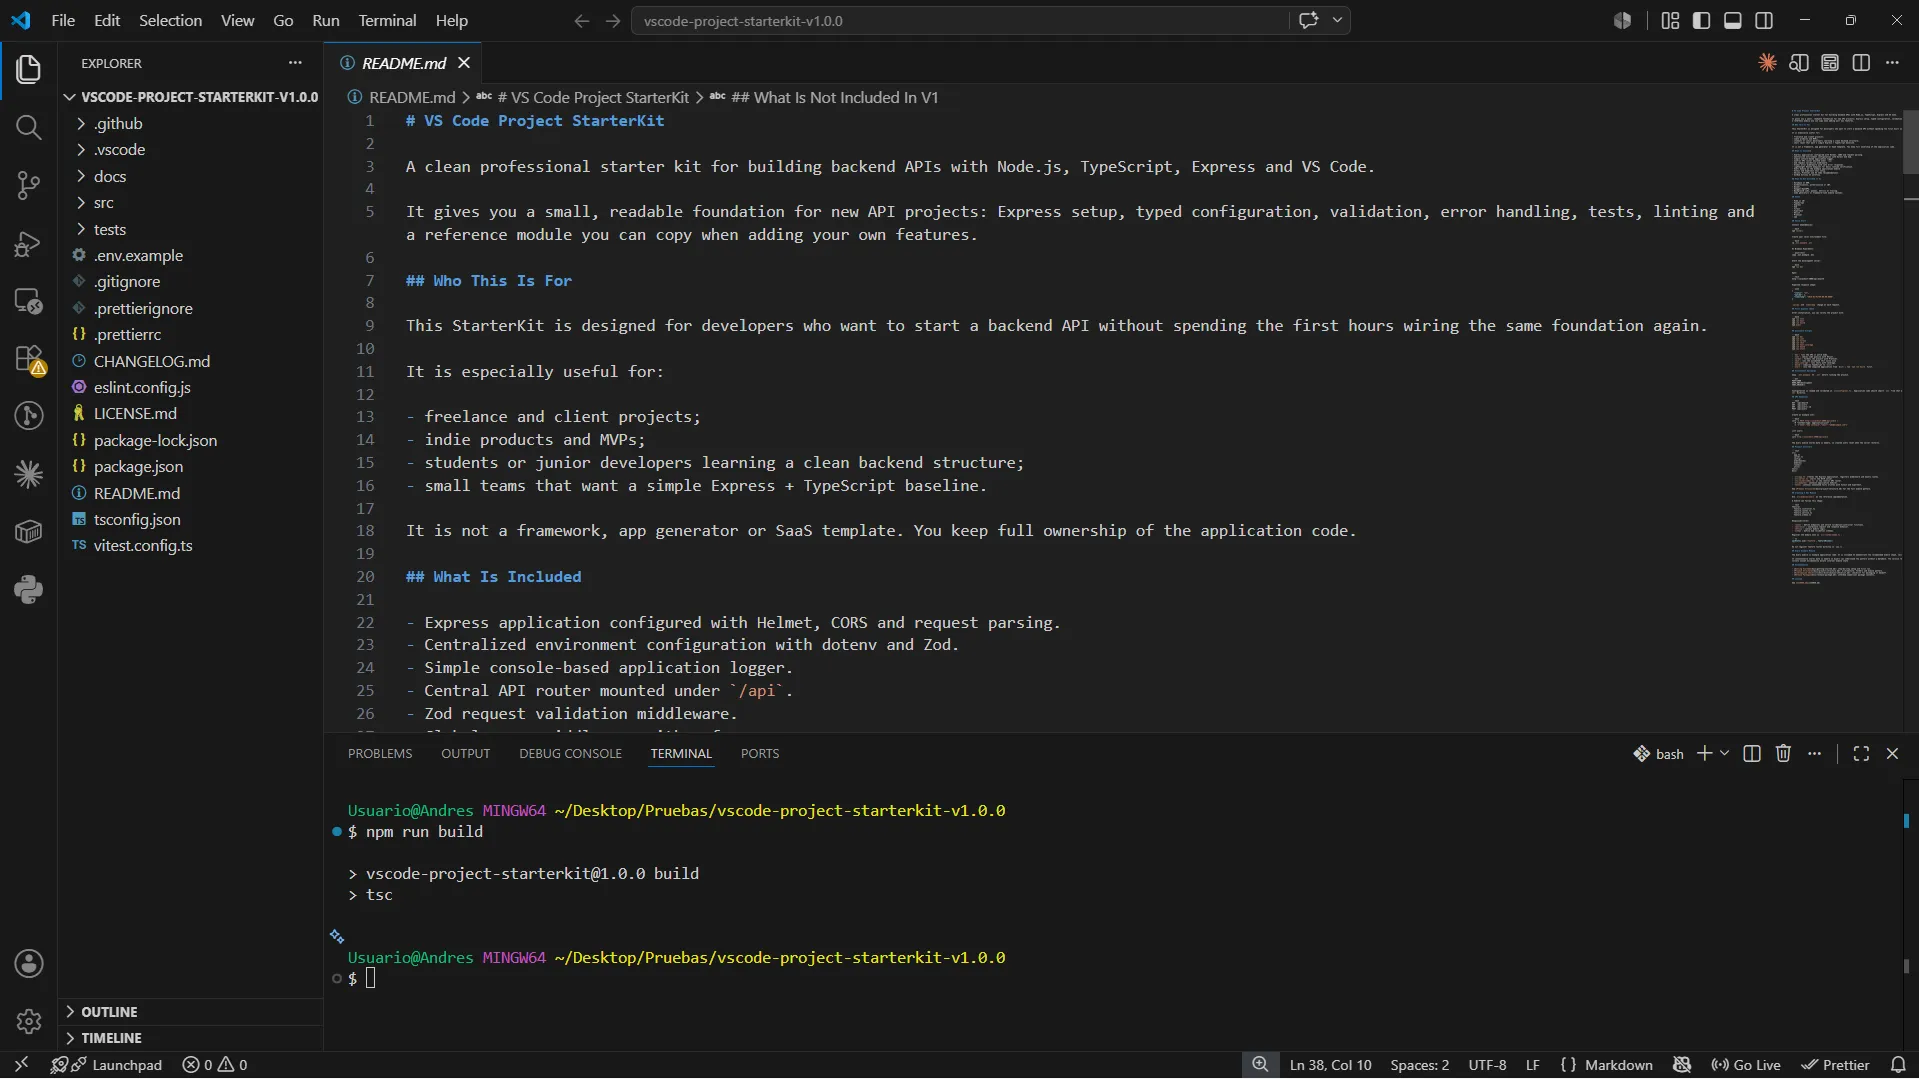Switch to the PORTS tab
This screenshot has height=1079, width=1919.
[760, 754]
